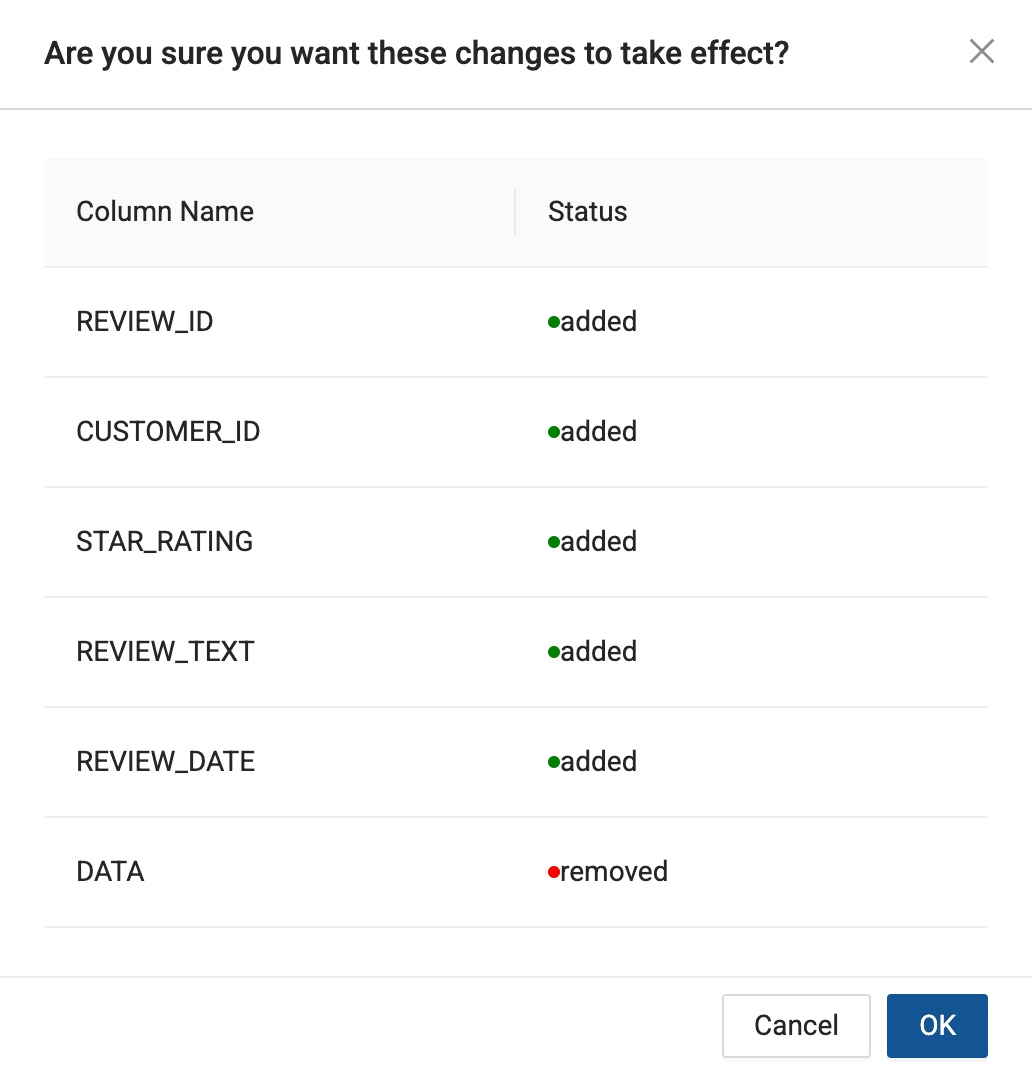Select the CUSTOMER_ID column row
The image size is (1032, 1068).
(x=516, y=432)
